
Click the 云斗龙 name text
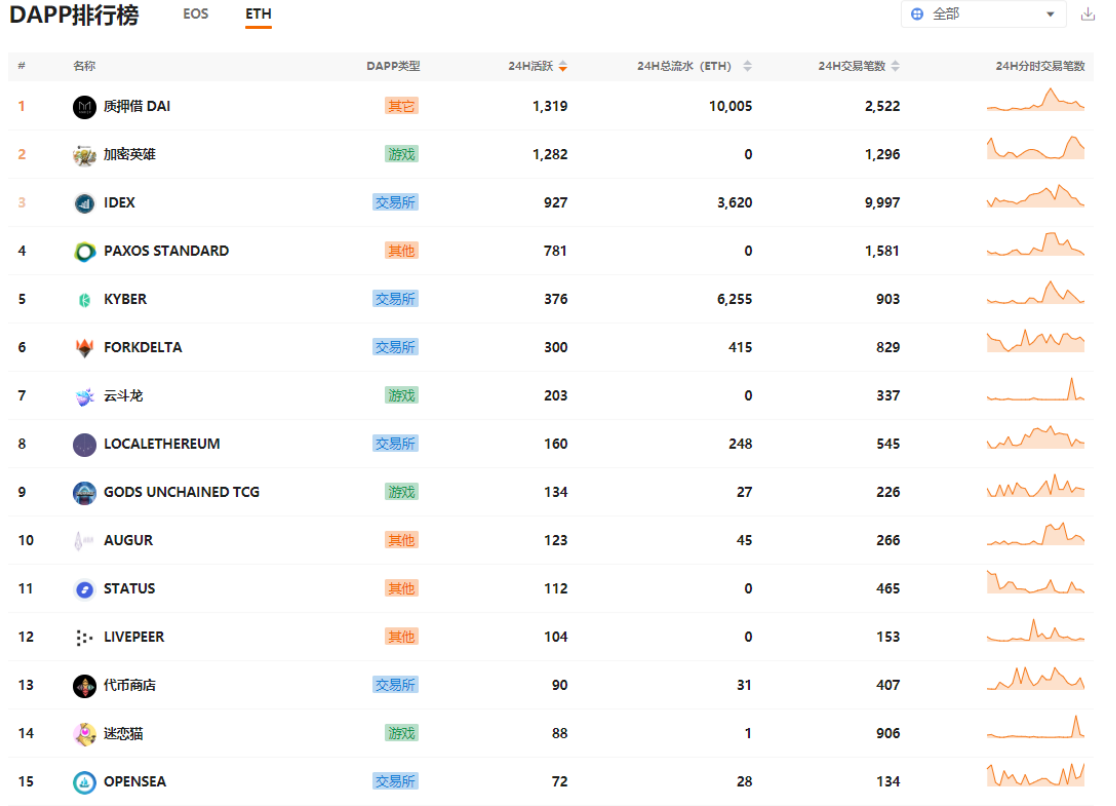click(123, 396)
